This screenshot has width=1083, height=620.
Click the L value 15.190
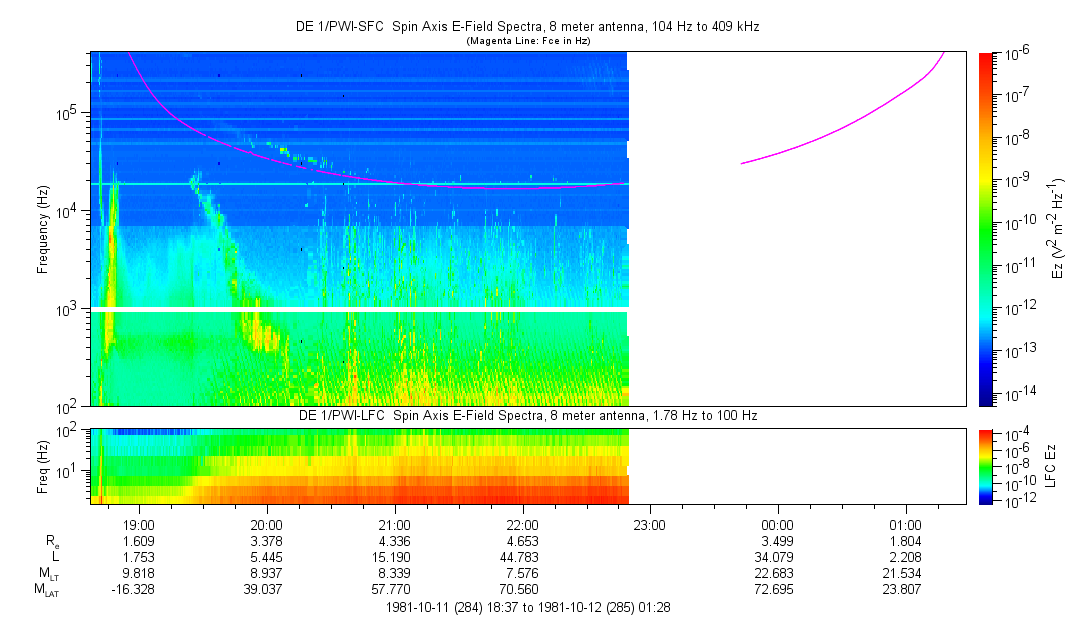click(x=394, y=557)
